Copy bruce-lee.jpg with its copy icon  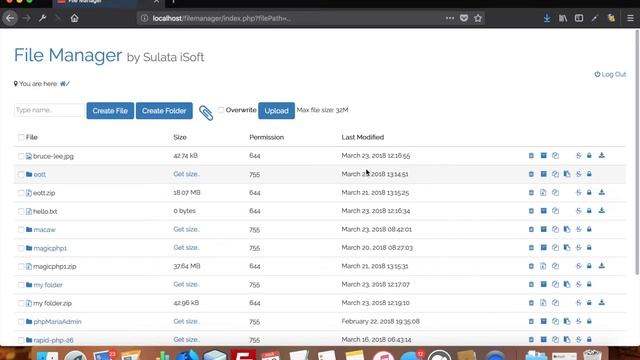click(x=555, y=156)
